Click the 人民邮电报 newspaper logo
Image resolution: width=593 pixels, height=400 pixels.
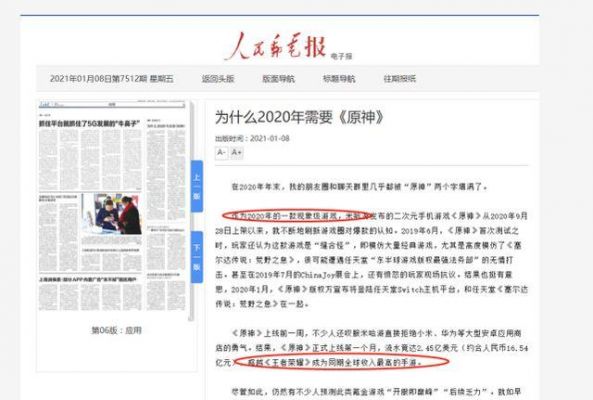tap(275, 47)
